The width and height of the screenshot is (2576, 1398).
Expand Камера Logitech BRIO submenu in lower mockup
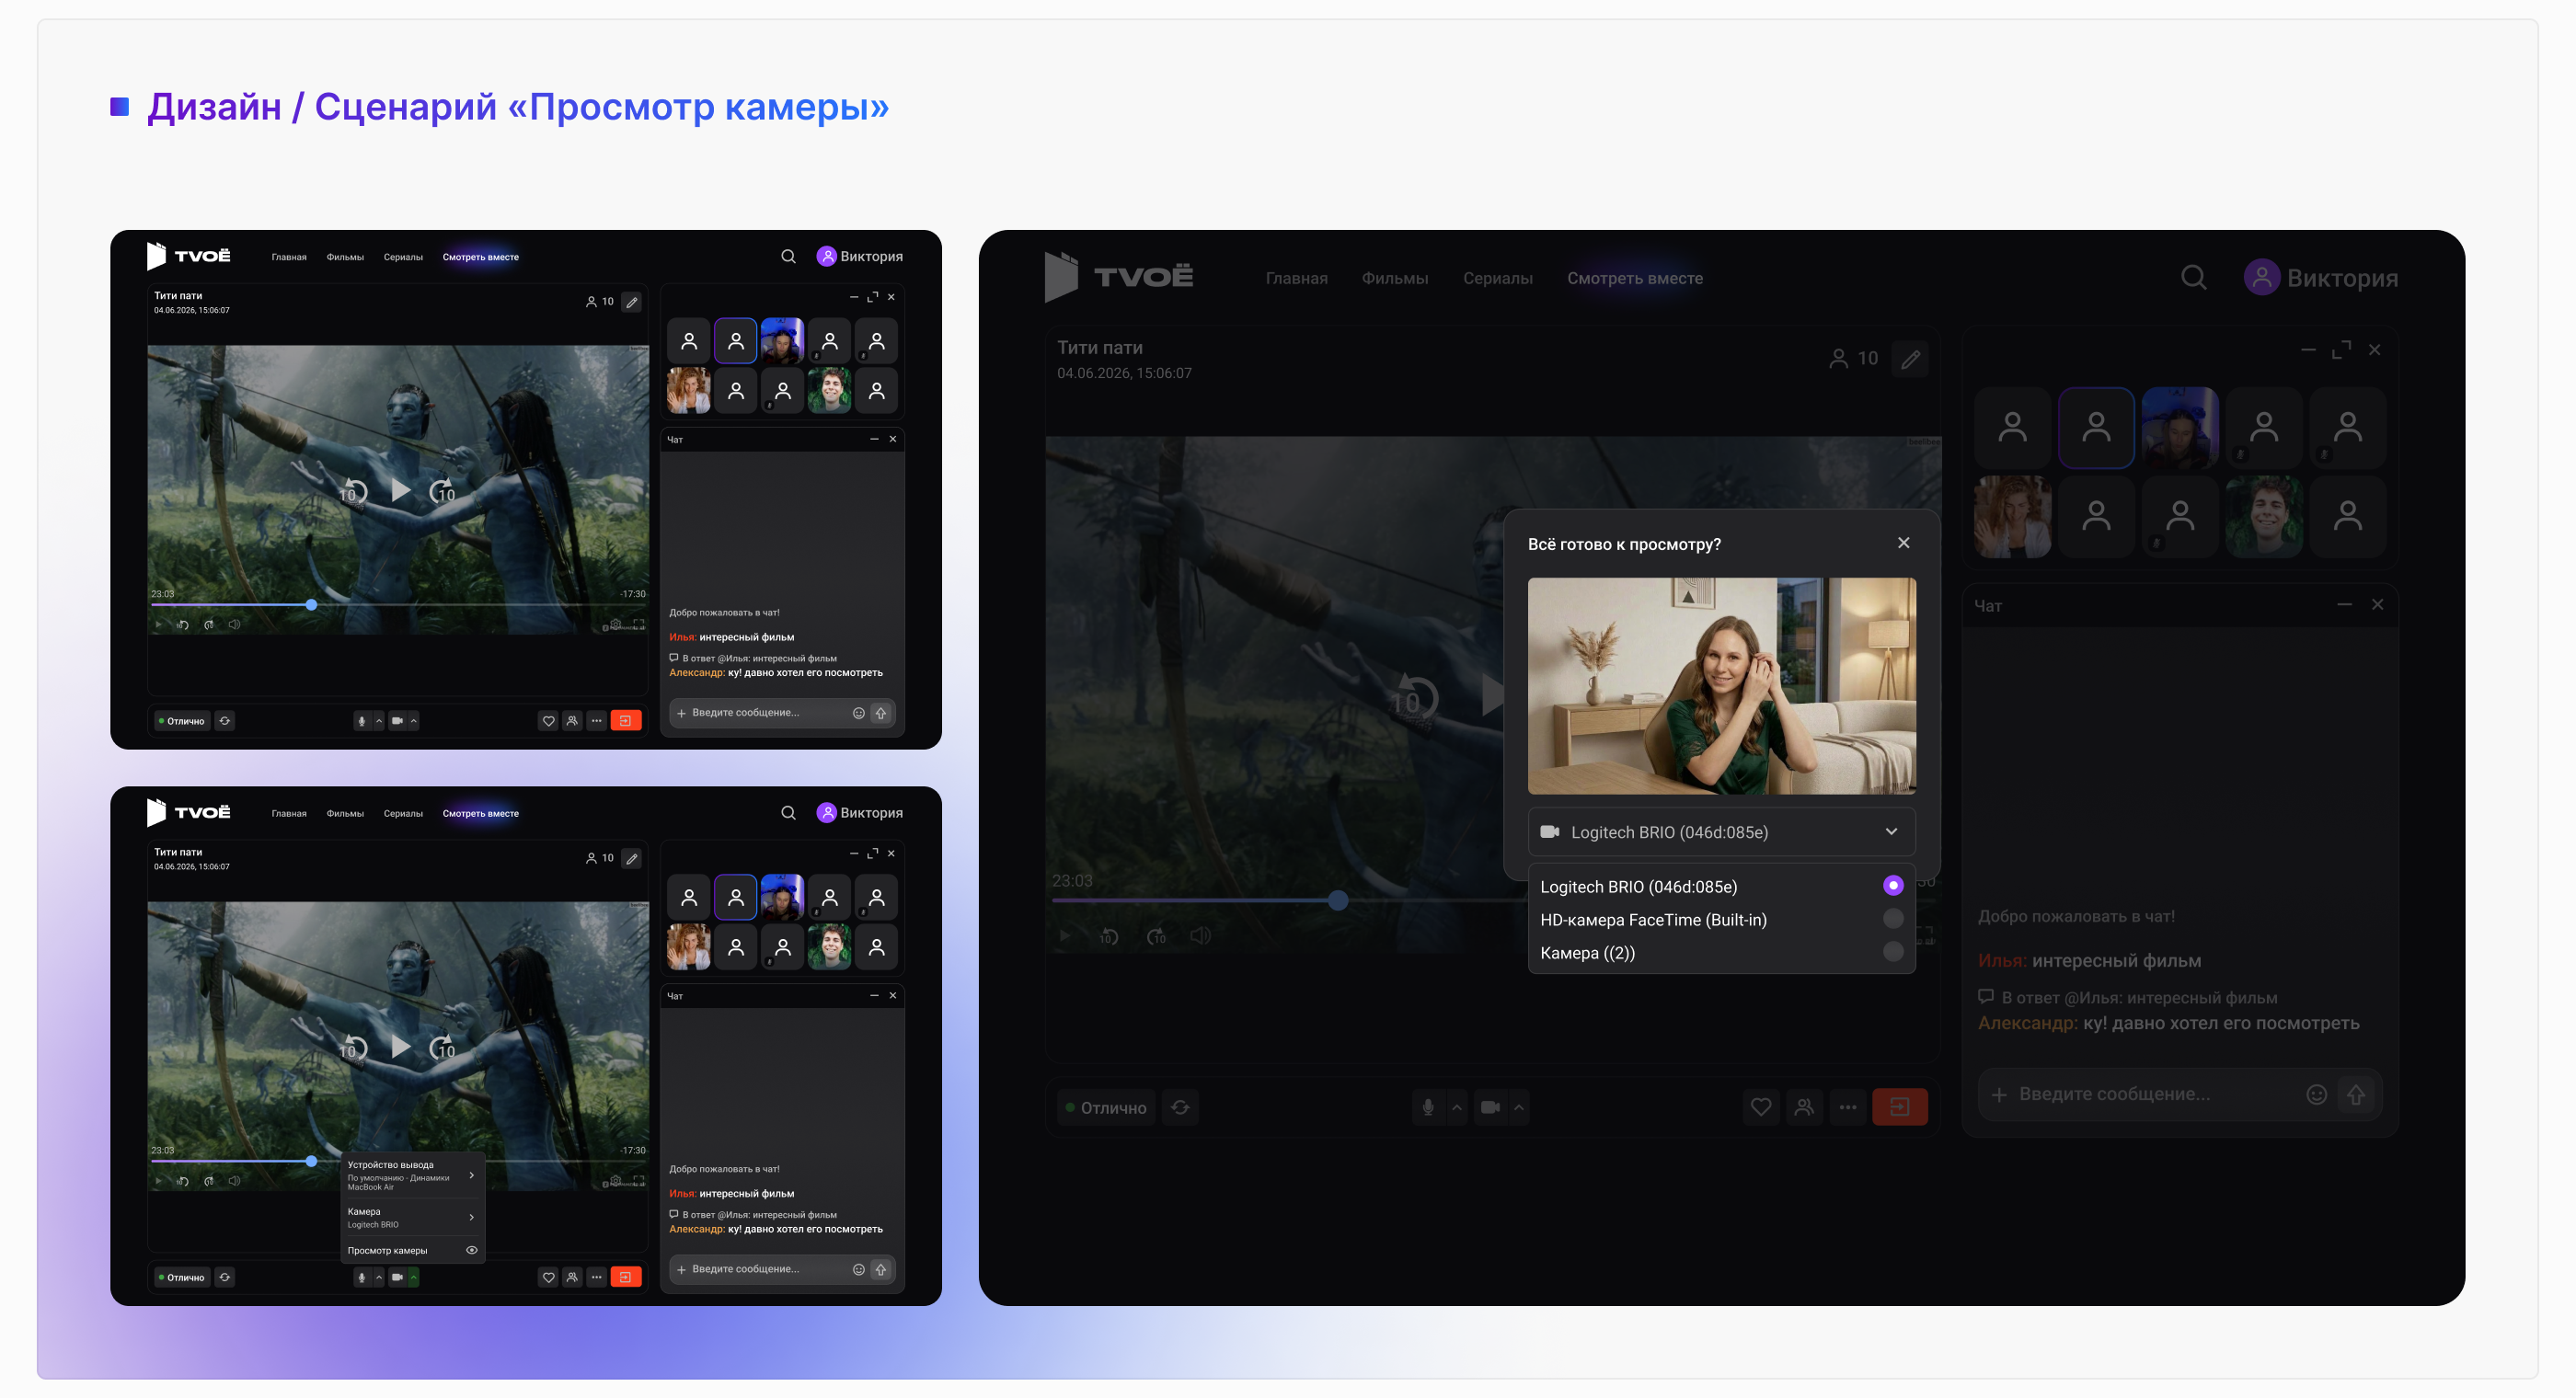(x=412, y=1217)
